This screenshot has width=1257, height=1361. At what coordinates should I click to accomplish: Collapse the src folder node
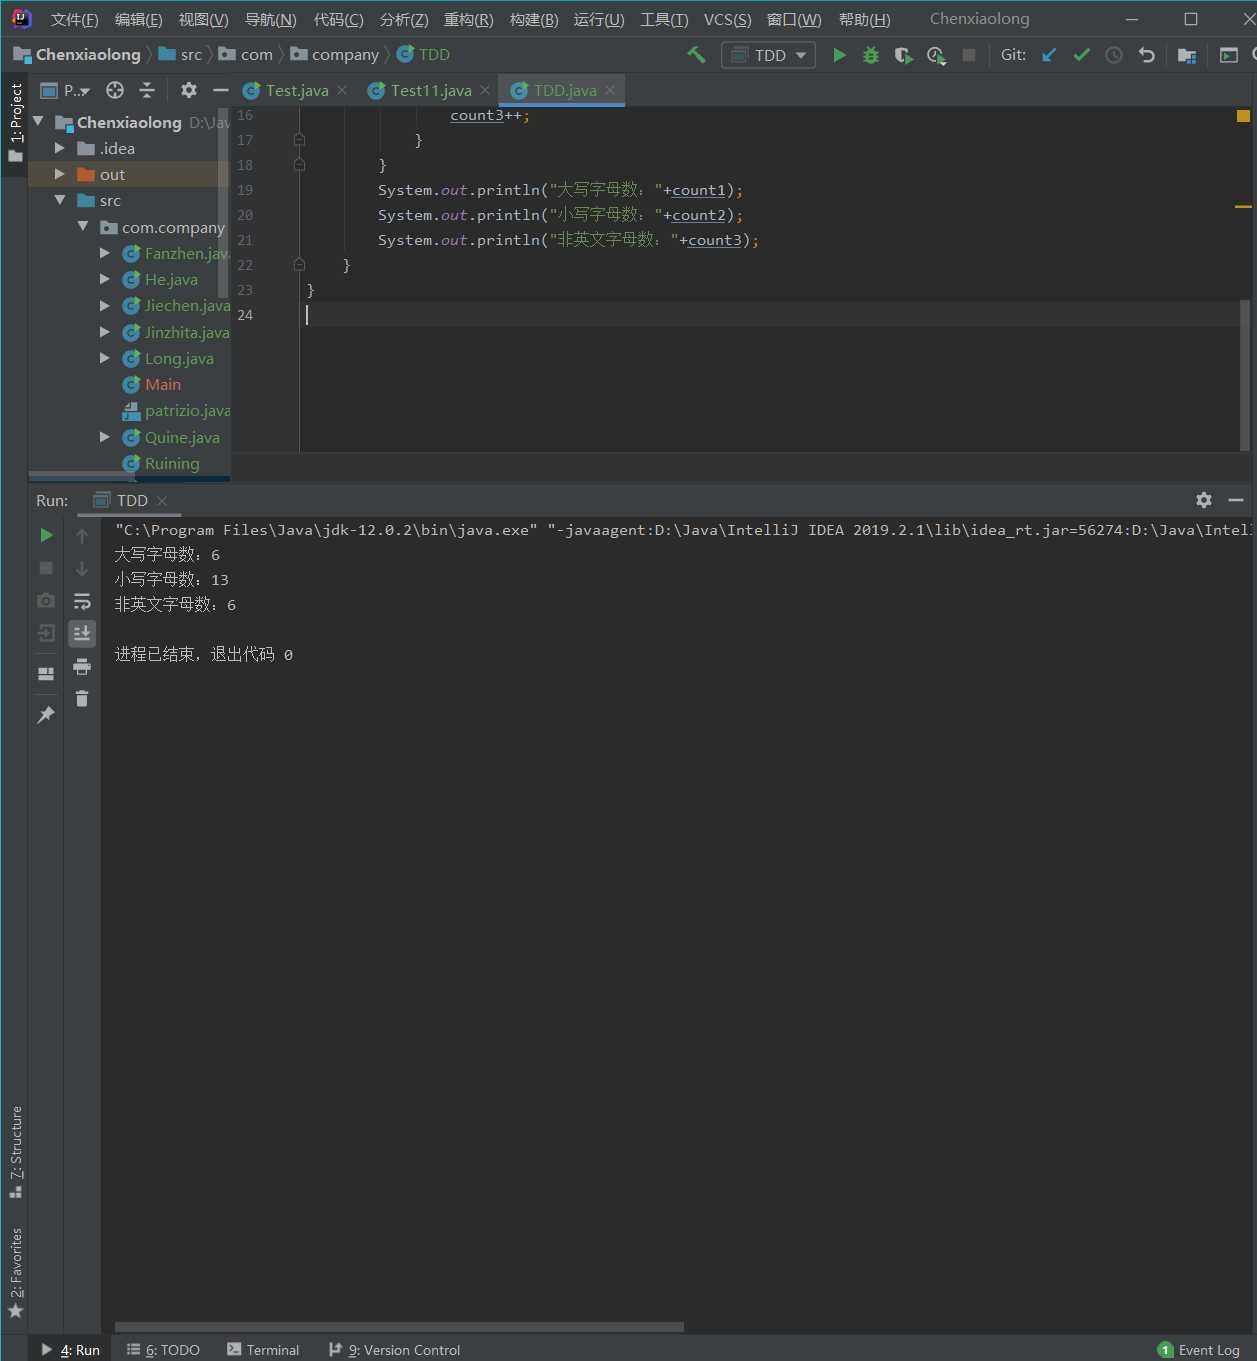click(60, 200)
